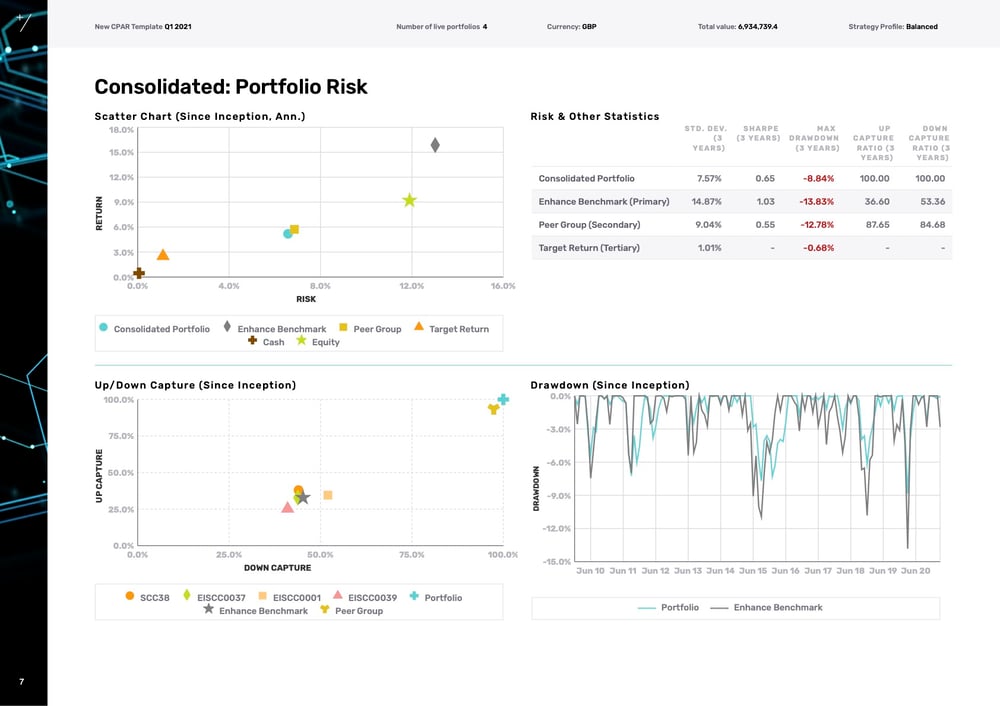The image size is (1000, 706).
Task: Click the Enhance Benchmark grey diamond legend marker
Action: tap(227, 327)
